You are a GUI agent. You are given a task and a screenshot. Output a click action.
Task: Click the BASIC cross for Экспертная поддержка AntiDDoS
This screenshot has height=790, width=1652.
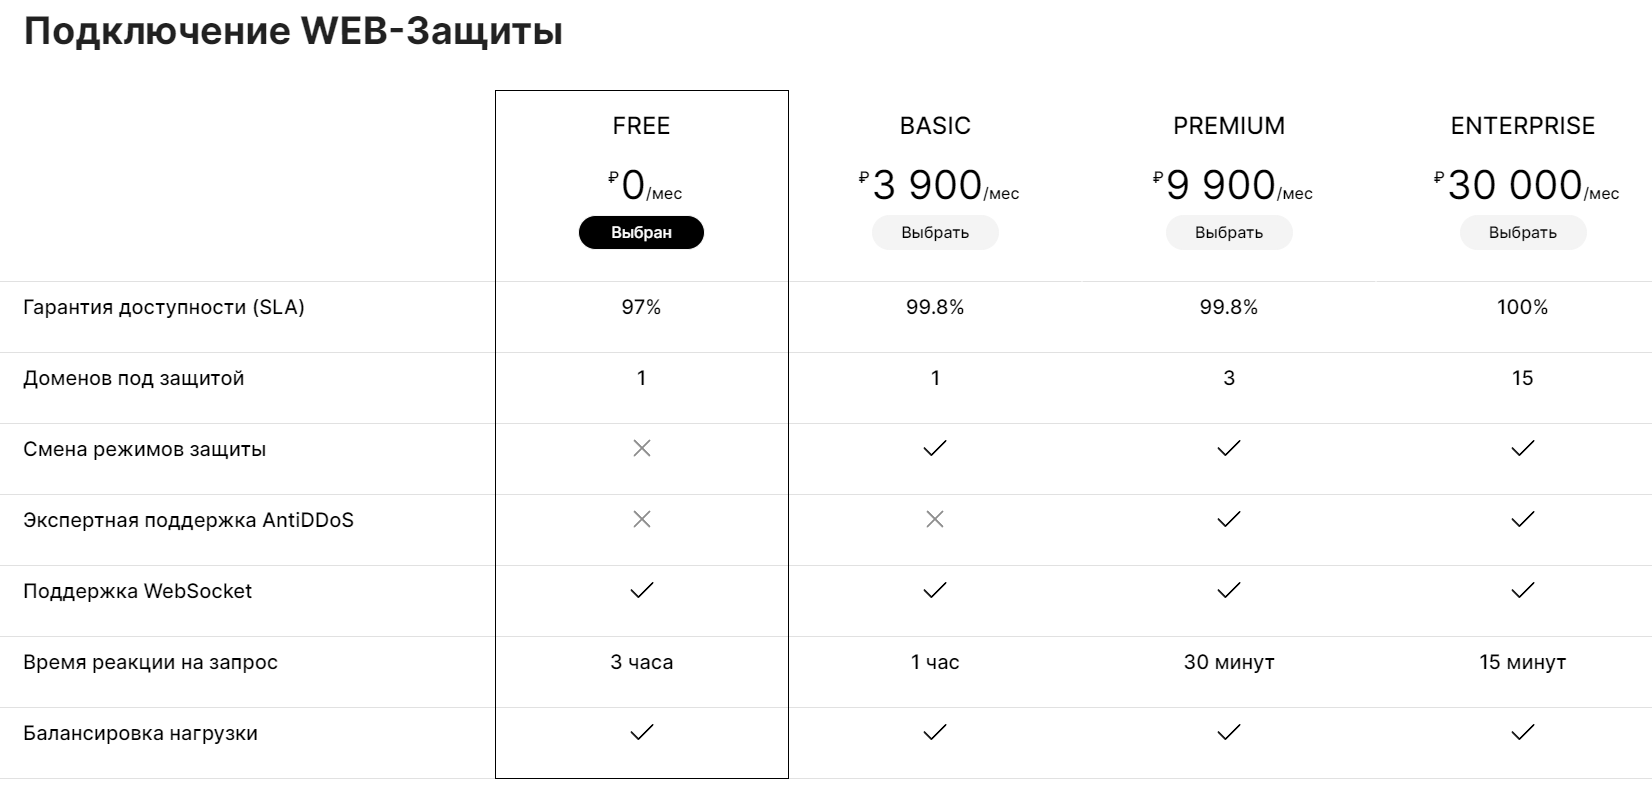[x=935, y=519]
